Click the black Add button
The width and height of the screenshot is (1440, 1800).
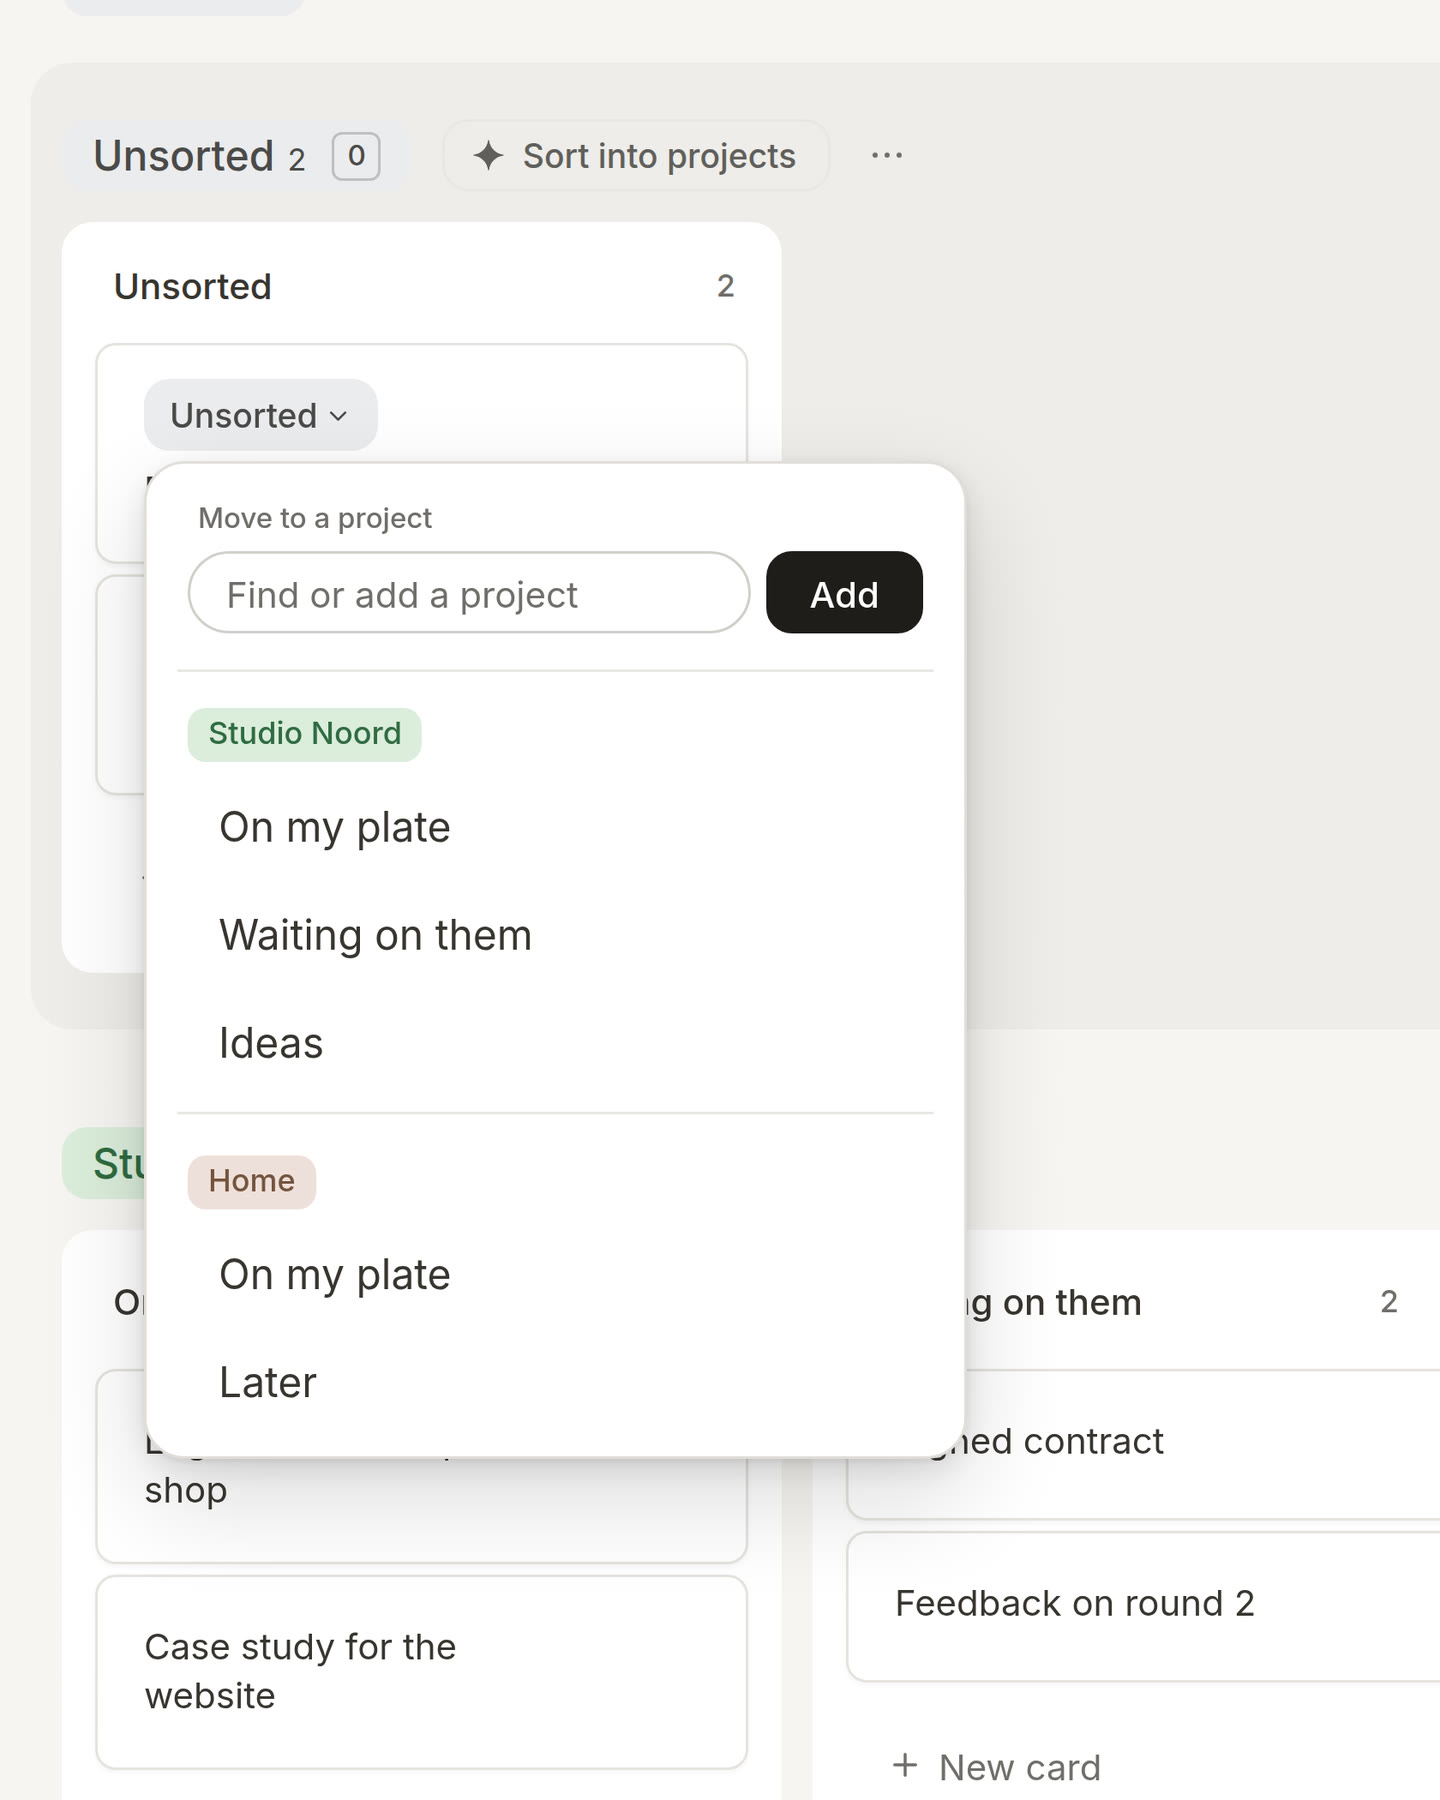pos(844,593)
